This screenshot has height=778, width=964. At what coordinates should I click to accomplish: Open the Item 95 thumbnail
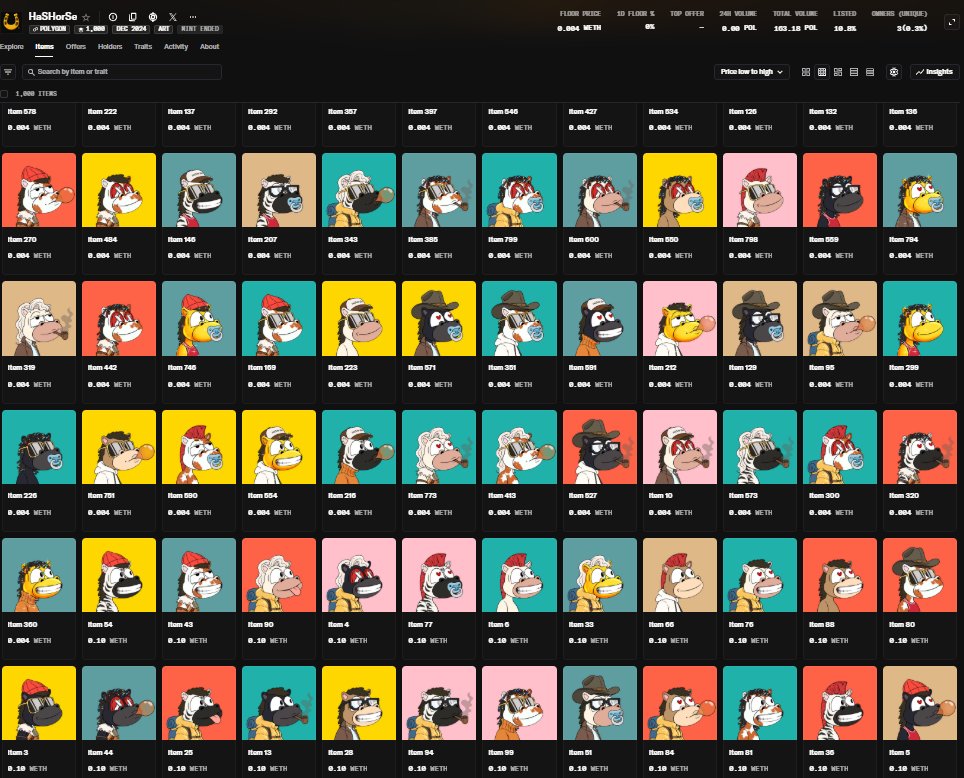pos(840,319)
